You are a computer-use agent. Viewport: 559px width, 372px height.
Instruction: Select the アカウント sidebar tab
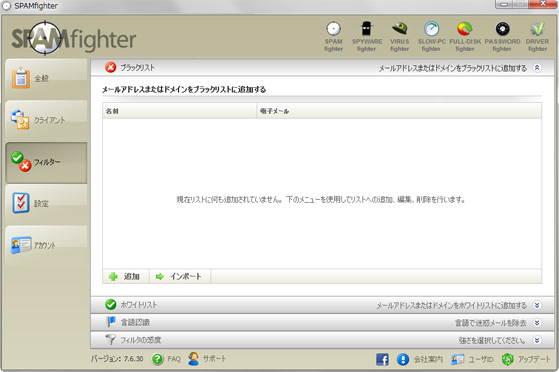(46, 246)
